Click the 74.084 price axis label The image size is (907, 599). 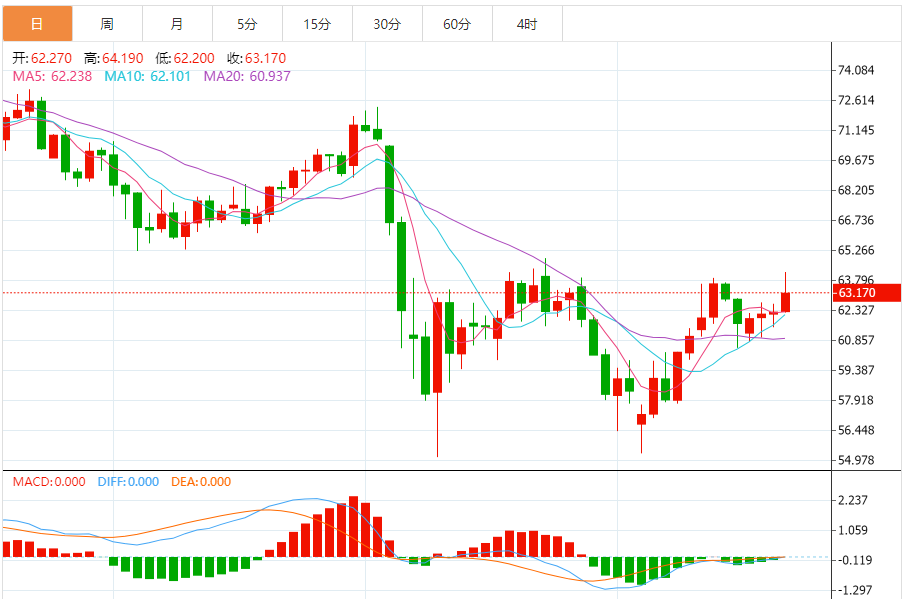(x=856, y=71)
